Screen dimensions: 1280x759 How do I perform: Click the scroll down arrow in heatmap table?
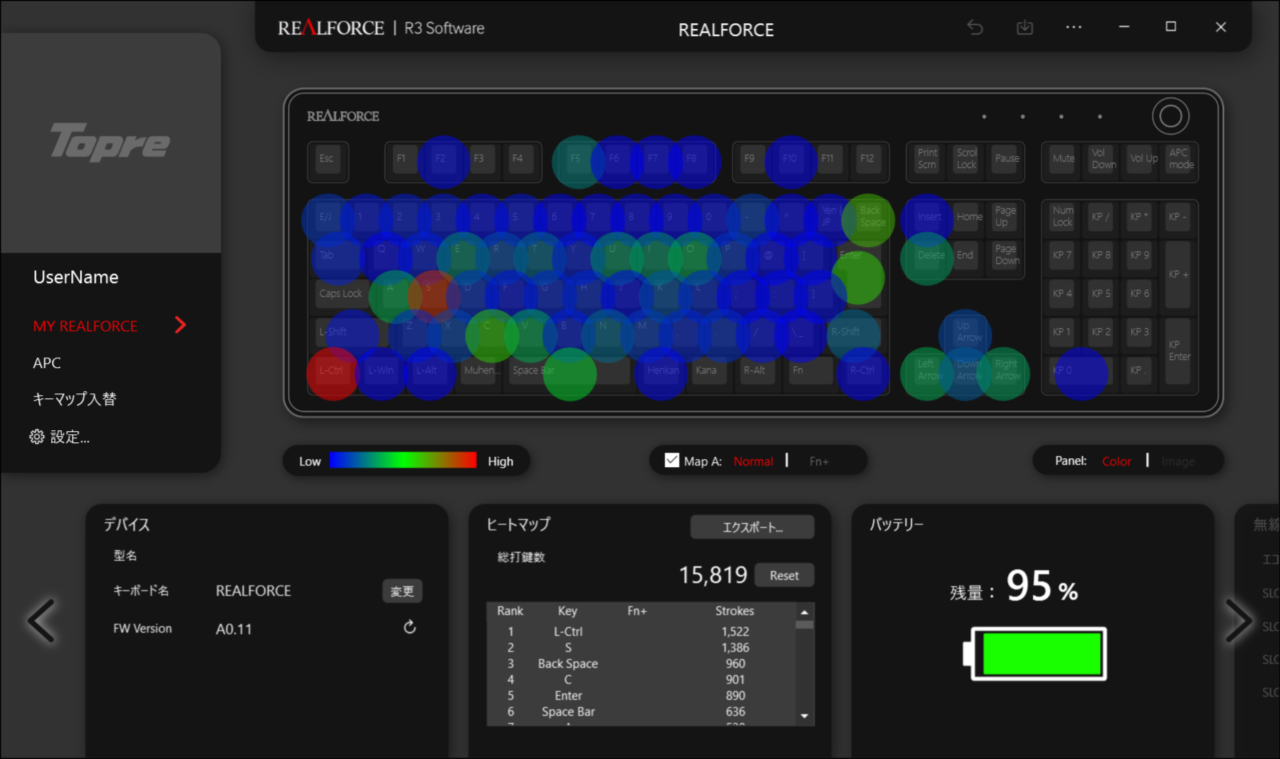tap(805, 716)
